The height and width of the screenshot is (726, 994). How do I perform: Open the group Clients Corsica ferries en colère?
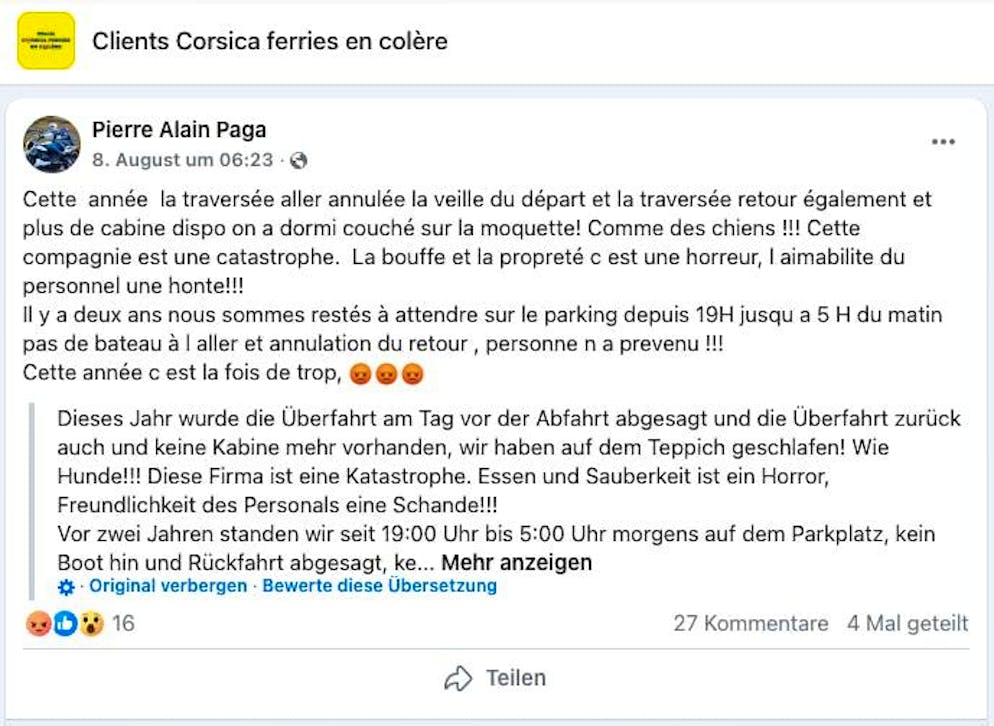point(268,41)
